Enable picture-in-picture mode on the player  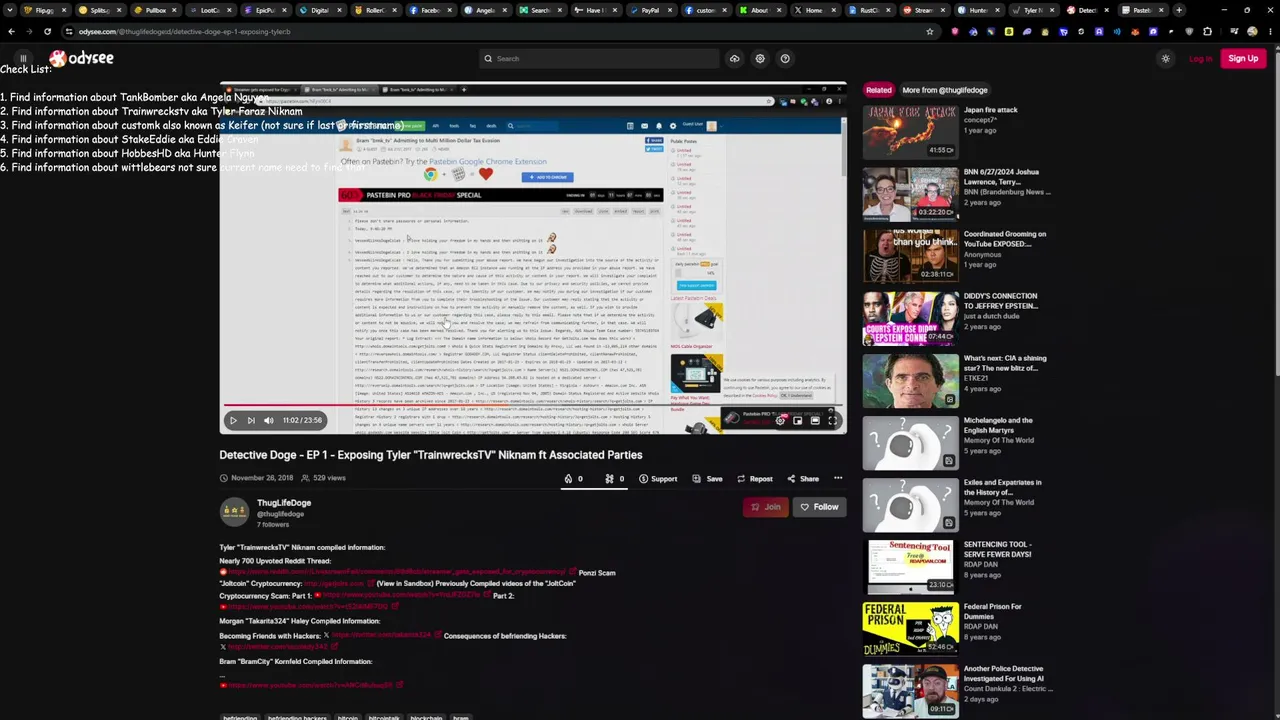797,421
